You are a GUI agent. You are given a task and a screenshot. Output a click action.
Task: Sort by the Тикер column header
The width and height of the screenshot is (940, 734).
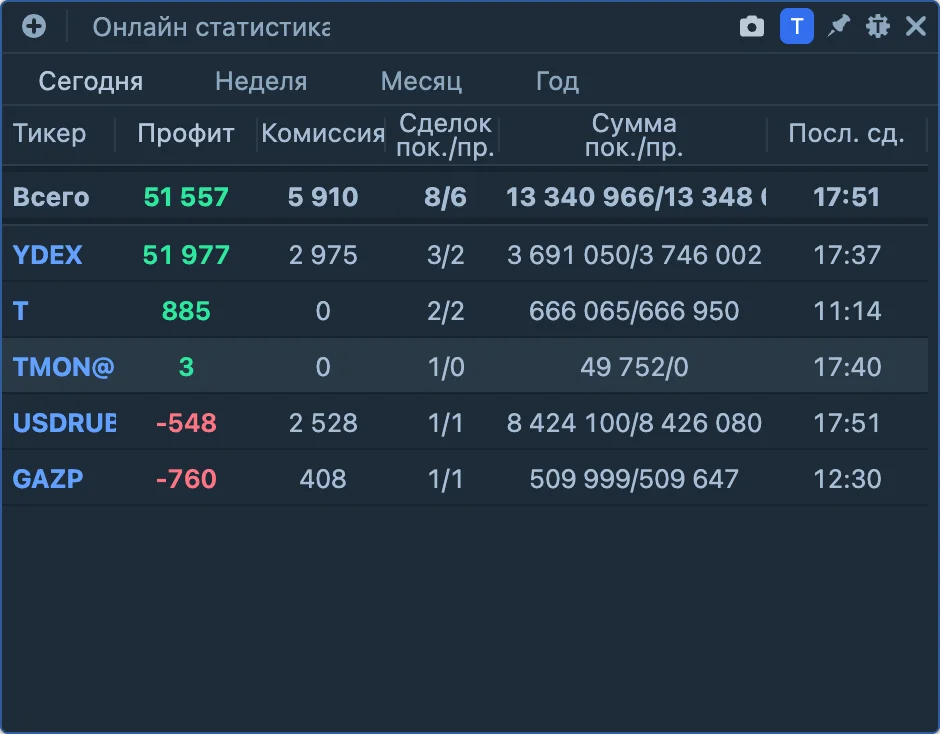[x=50, y=133]
